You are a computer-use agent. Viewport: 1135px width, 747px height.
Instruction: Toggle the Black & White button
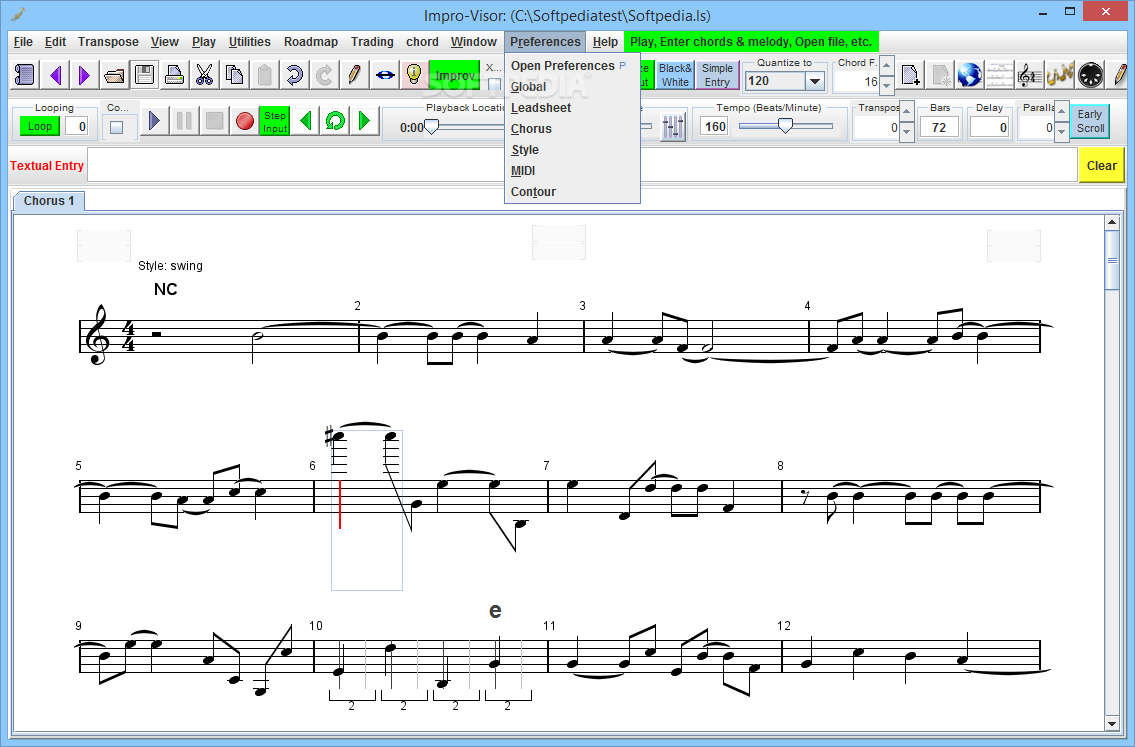tap(675, 75)
